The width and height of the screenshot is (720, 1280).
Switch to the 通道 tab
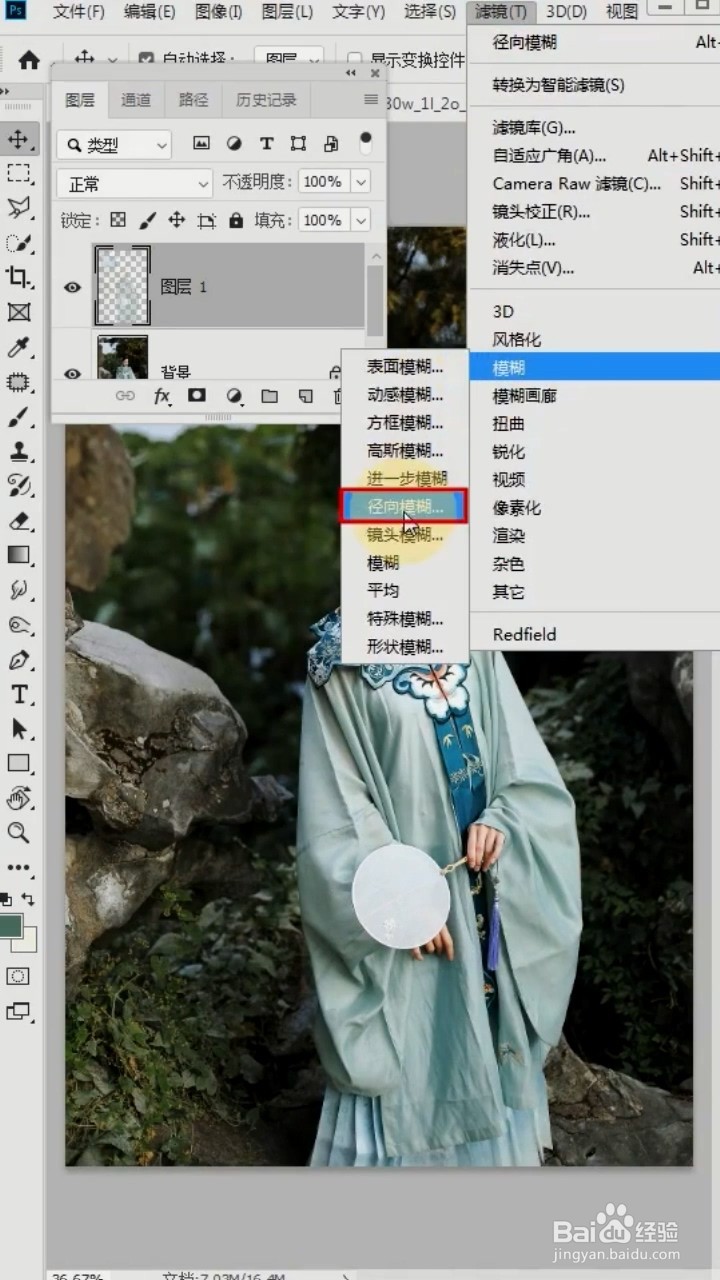tap(136, 100)
